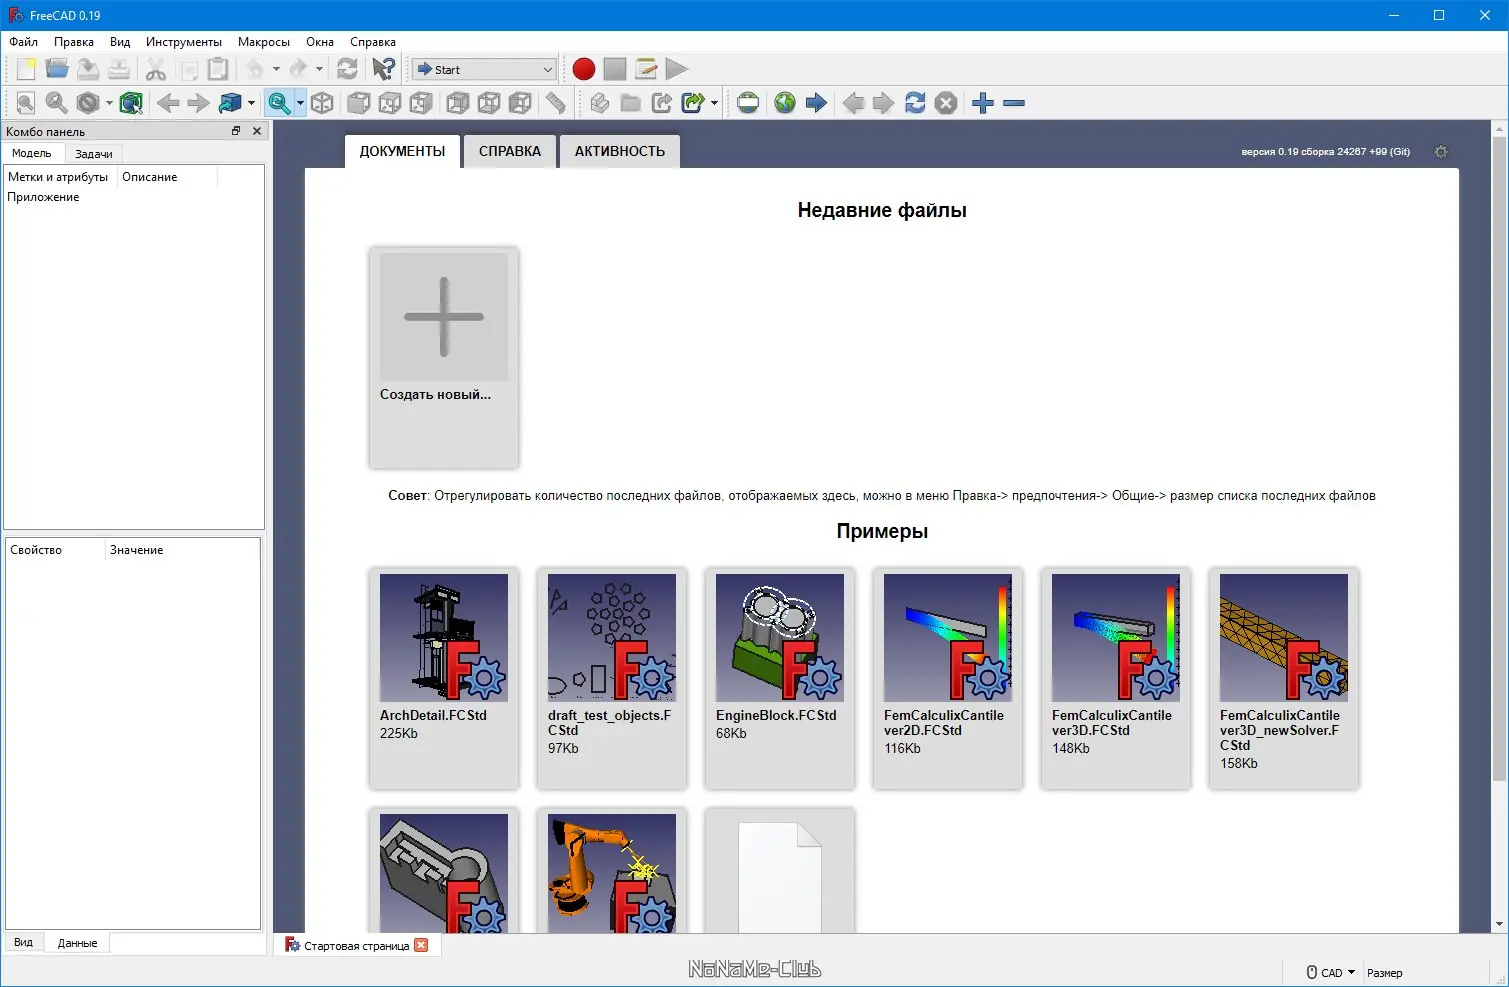Click the Fit selection magnifier icon
Image resolution: width=1509 pixels, height=987 pixels.
57,103
